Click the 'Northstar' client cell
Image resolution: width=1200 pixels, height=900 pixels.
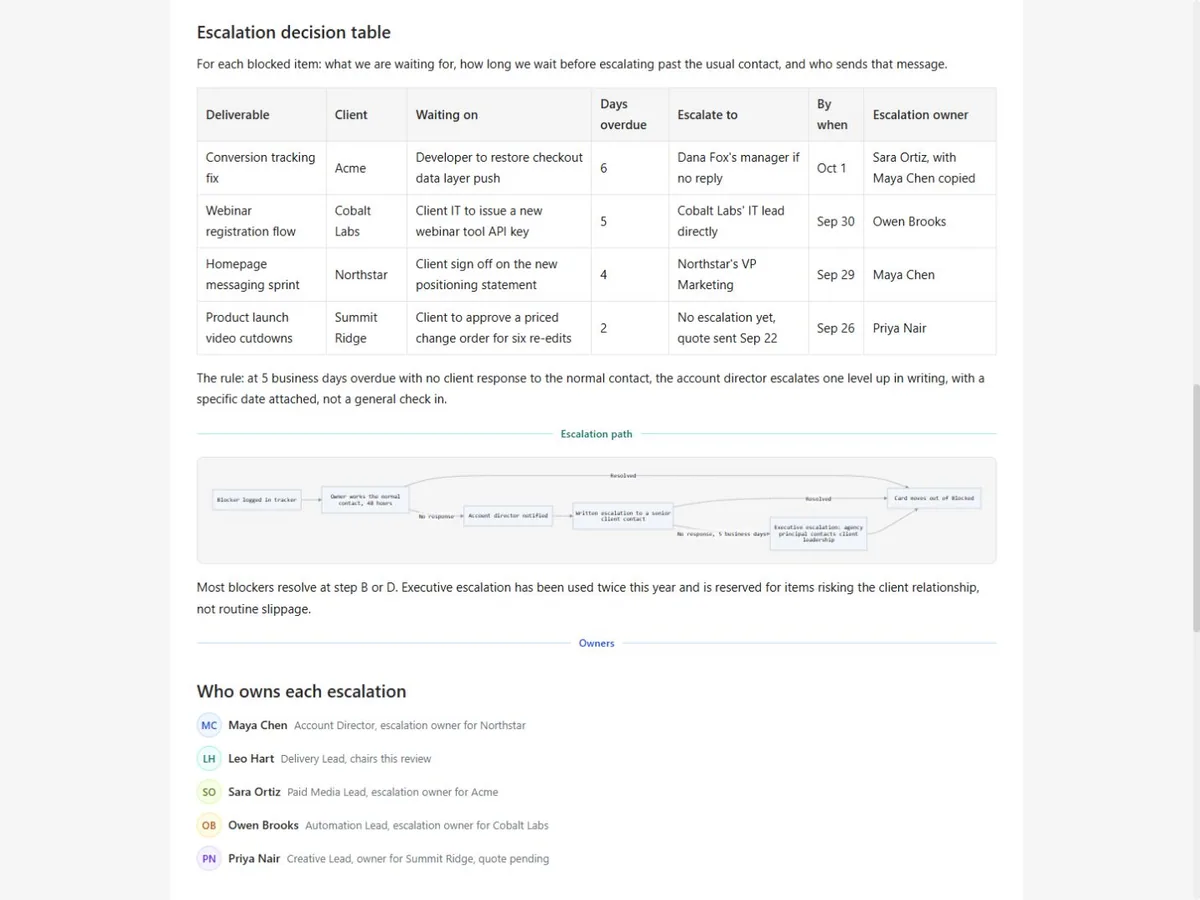pyautogui.click(x=367, y=274)
